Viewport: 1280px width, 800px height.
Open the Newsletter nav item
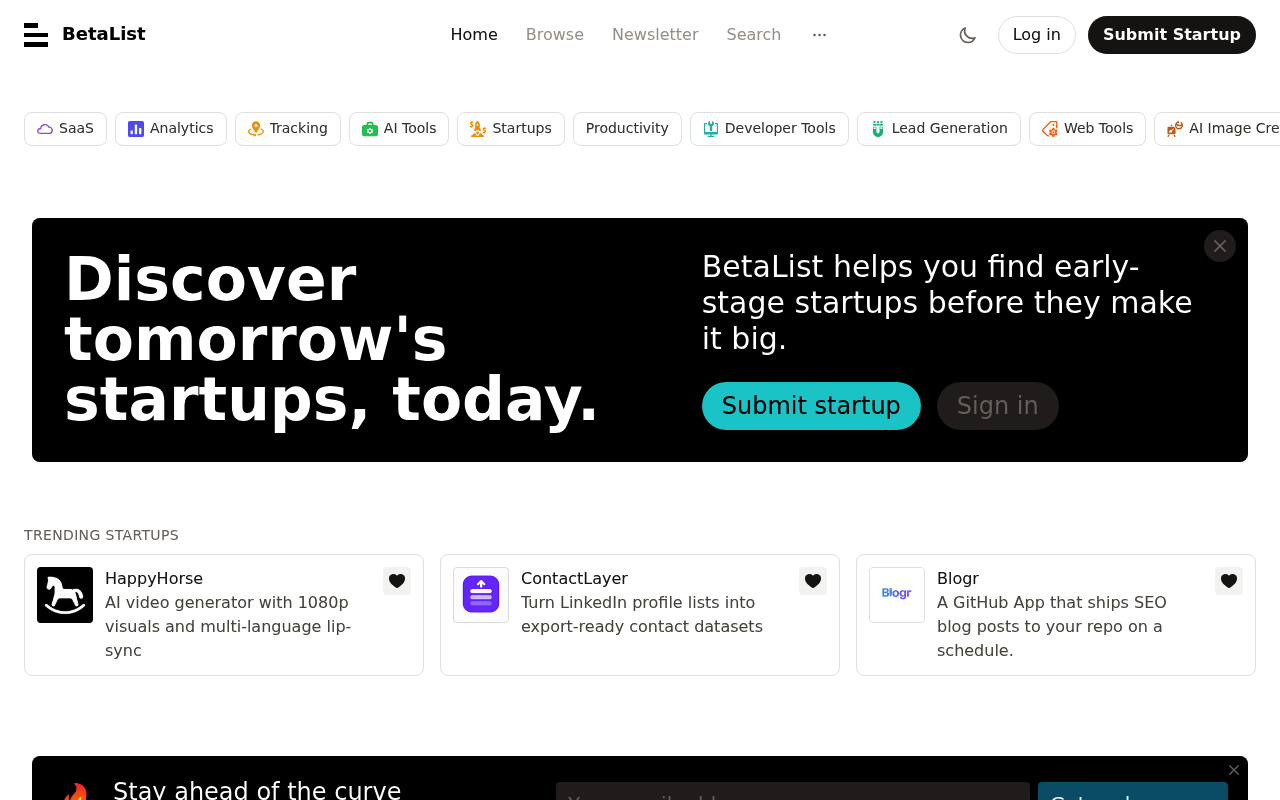coord(655,35)
